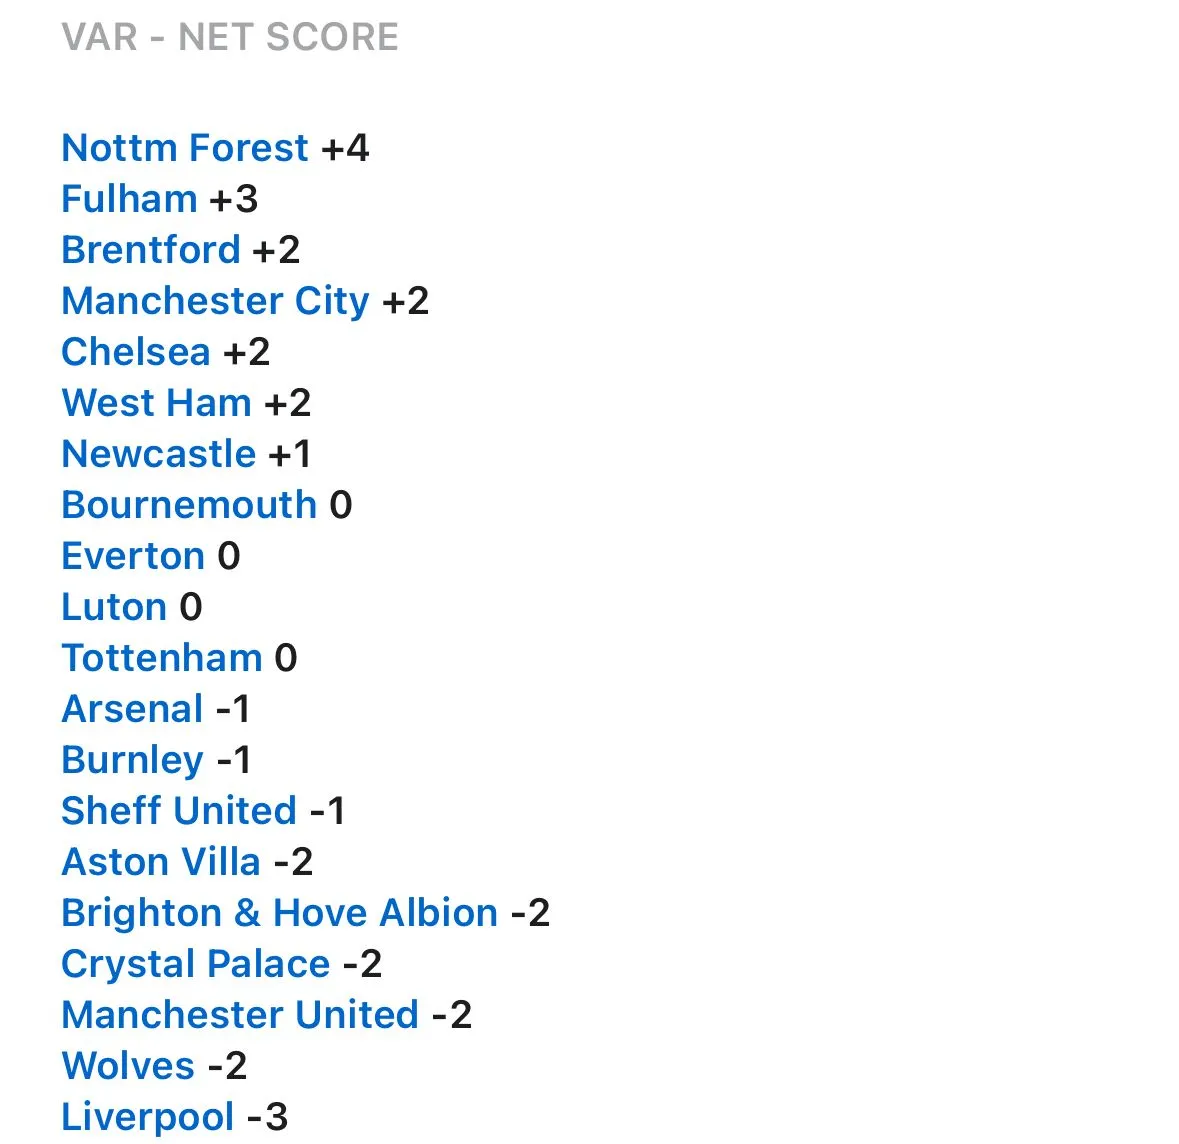Open the Aston Villa link

pyautogui.click(x=161, y=862)
